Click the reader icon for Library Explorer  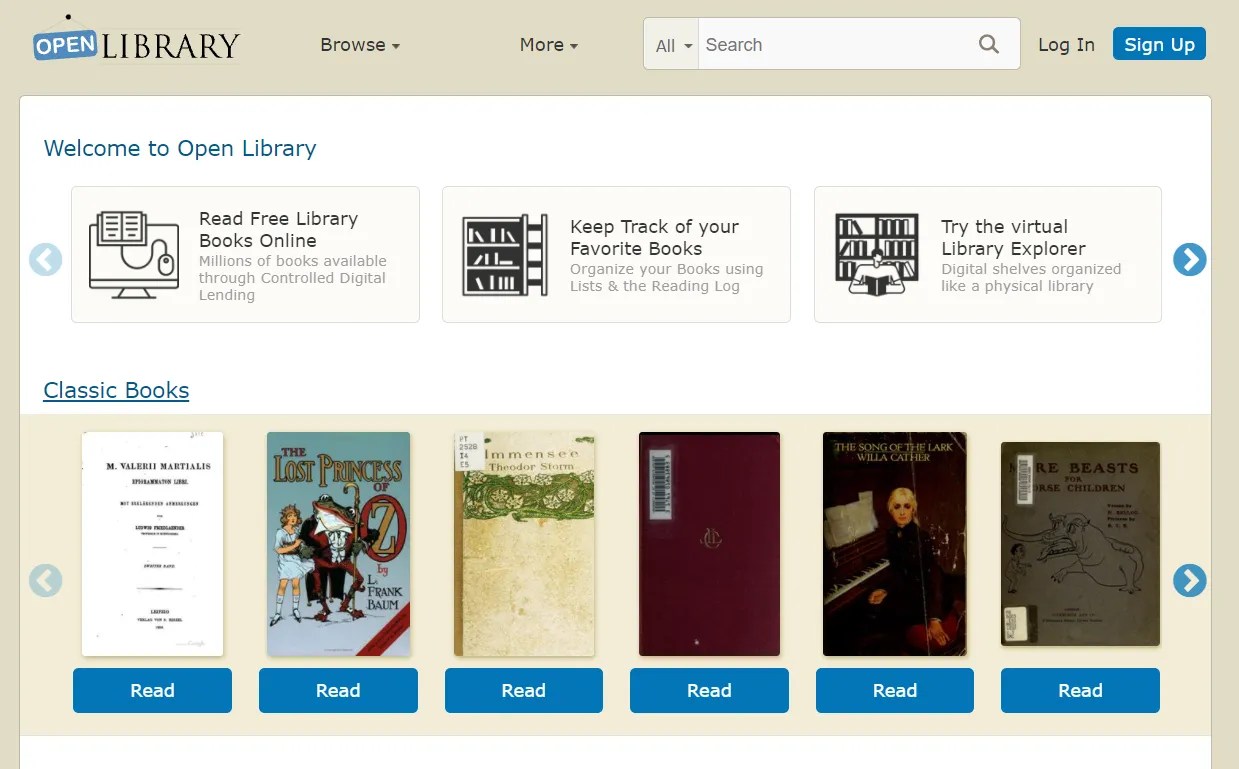(x=877, y=255)
